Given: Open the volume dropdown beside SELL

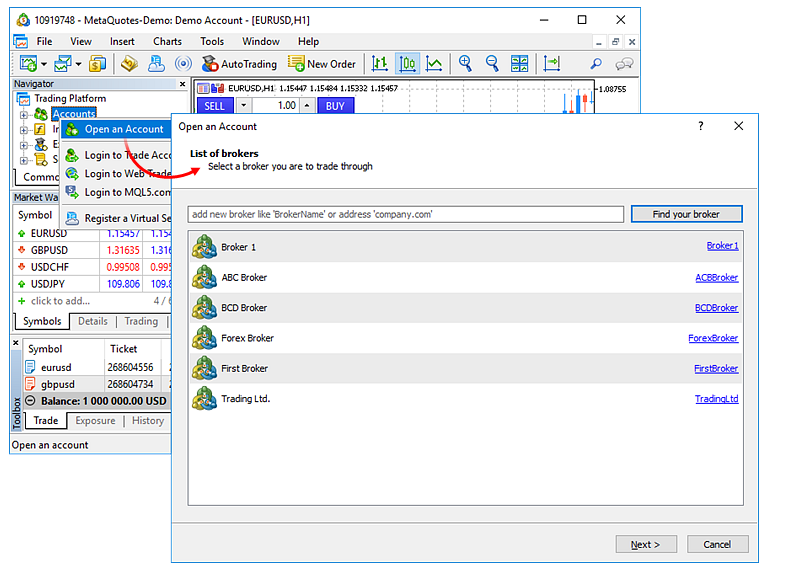Looking at the screenshot, I should [x=243, y=106].
